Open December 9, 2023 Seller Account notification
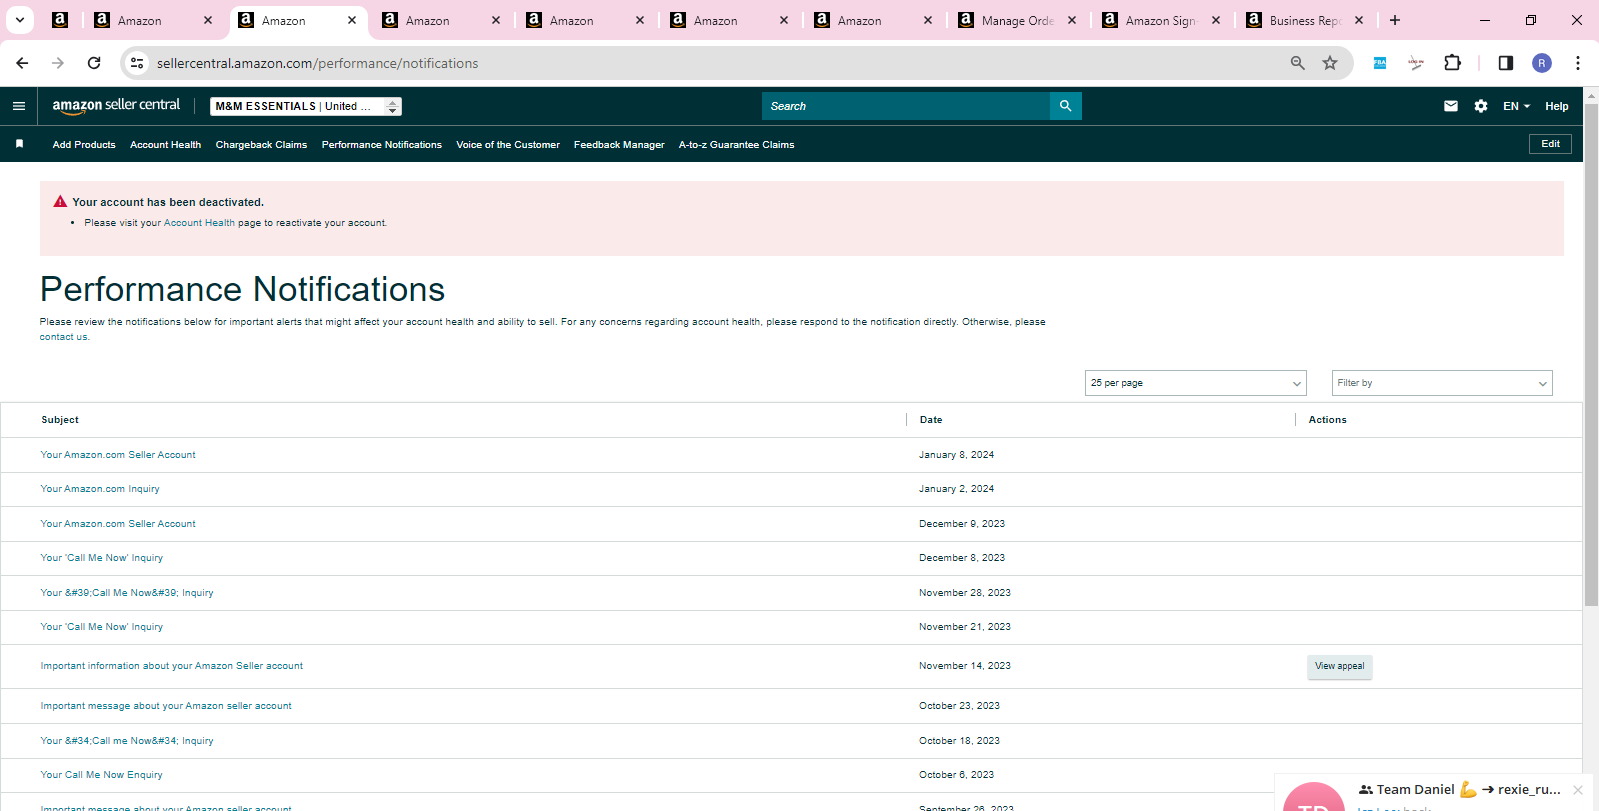The image size is (1599, 811). point(118,524)
